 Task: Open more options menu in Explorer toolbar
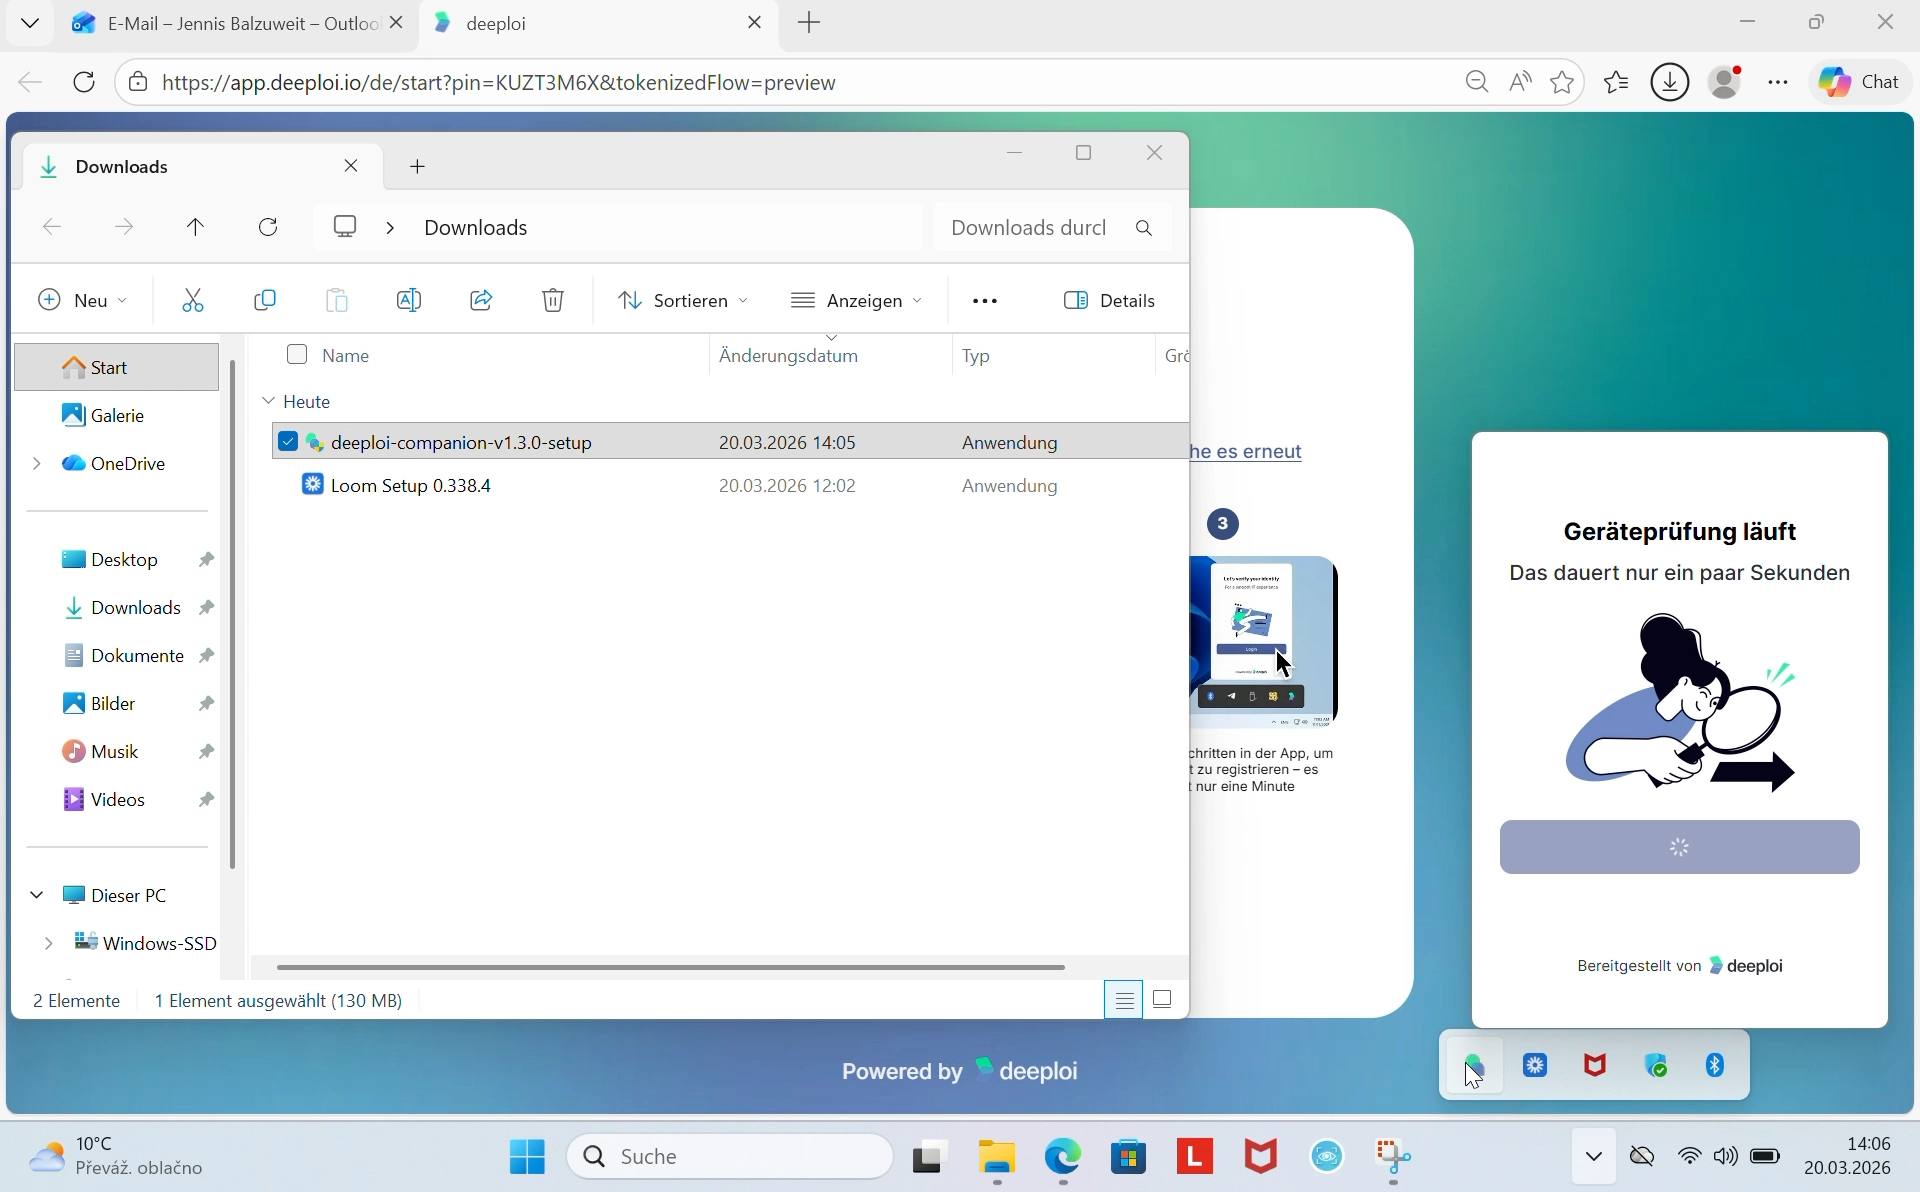(x=985, y=300)
